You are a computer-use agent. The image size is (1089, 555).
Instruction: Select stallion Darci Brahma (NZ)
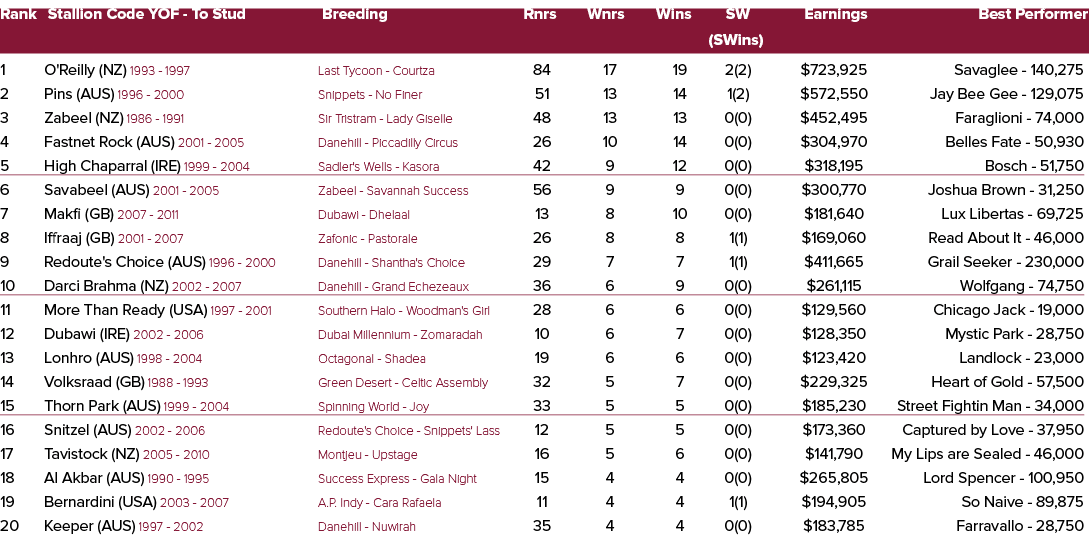pyautogui.click(x=106, y=286)
